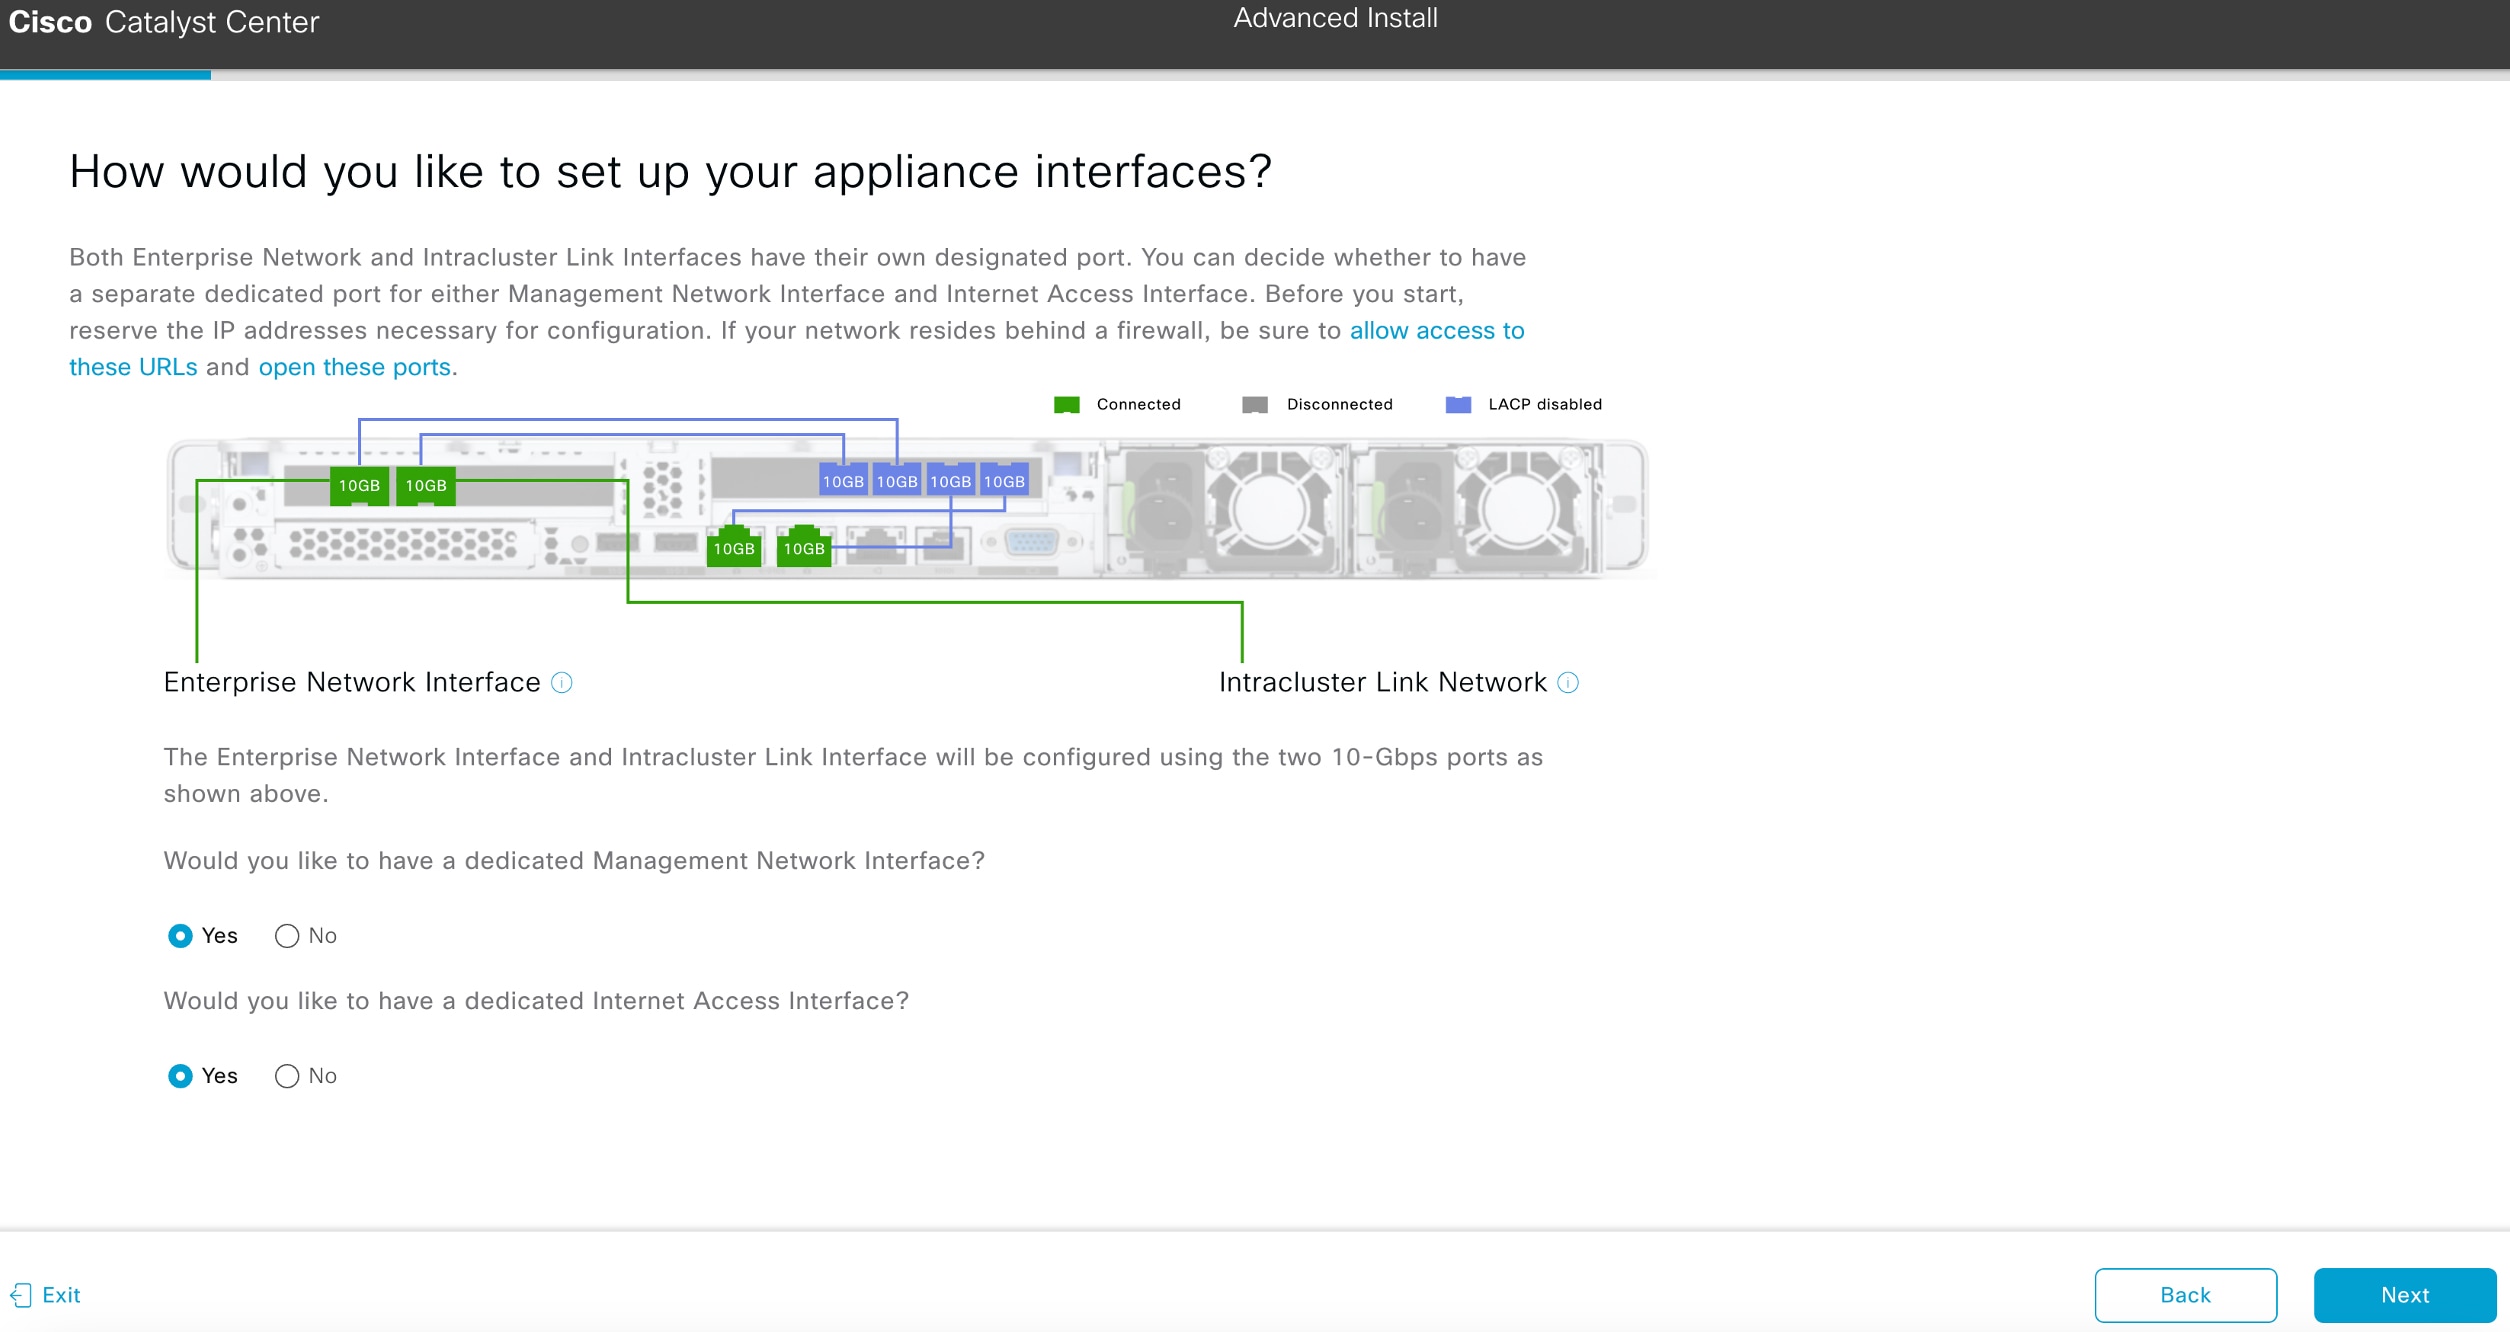Click the Next button
The image size is (2510, 1332).
[x=2404, y=1295]
